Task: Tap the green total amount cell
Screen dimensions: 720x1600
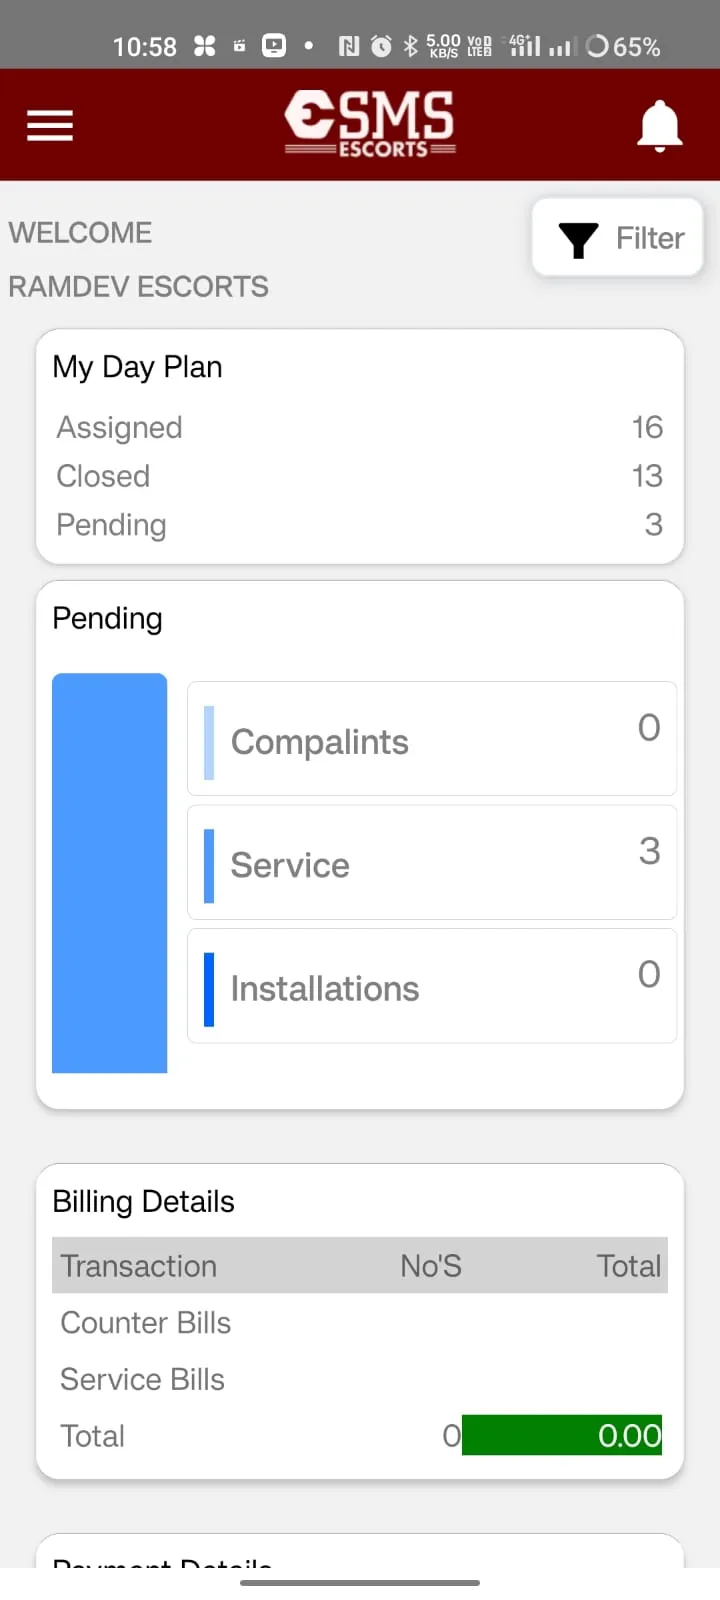Action: click(562, 1435)
